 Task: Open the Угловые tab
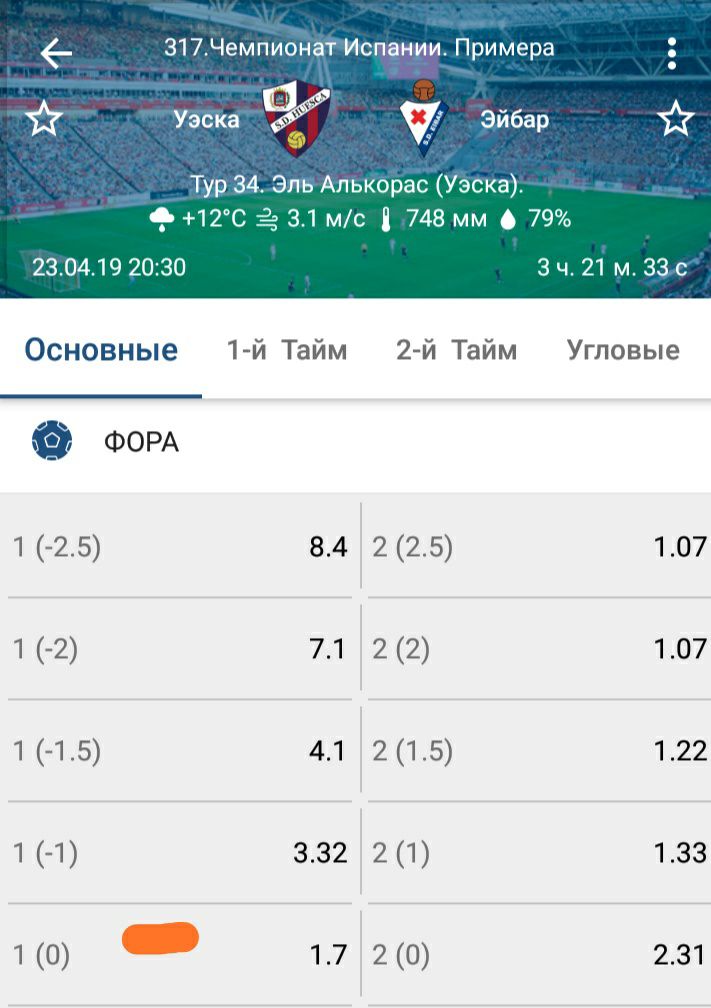pos(623,350)
